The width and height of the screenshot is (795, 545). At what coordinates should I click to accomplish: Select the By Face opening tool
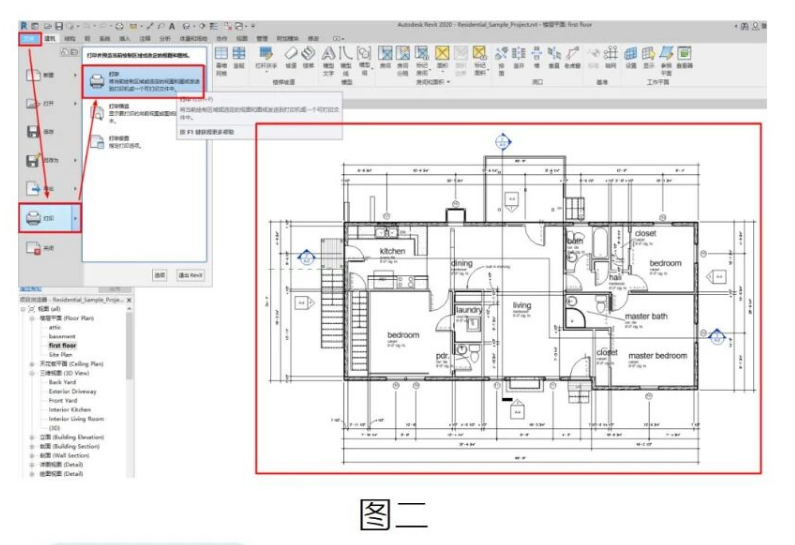501,61
